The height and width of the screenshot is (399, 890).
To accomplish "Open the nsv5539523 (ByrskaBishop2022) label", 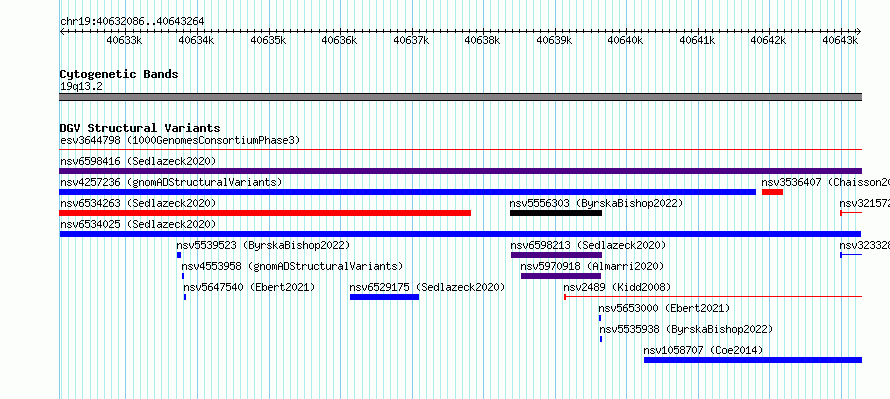I will pos(263,245).
